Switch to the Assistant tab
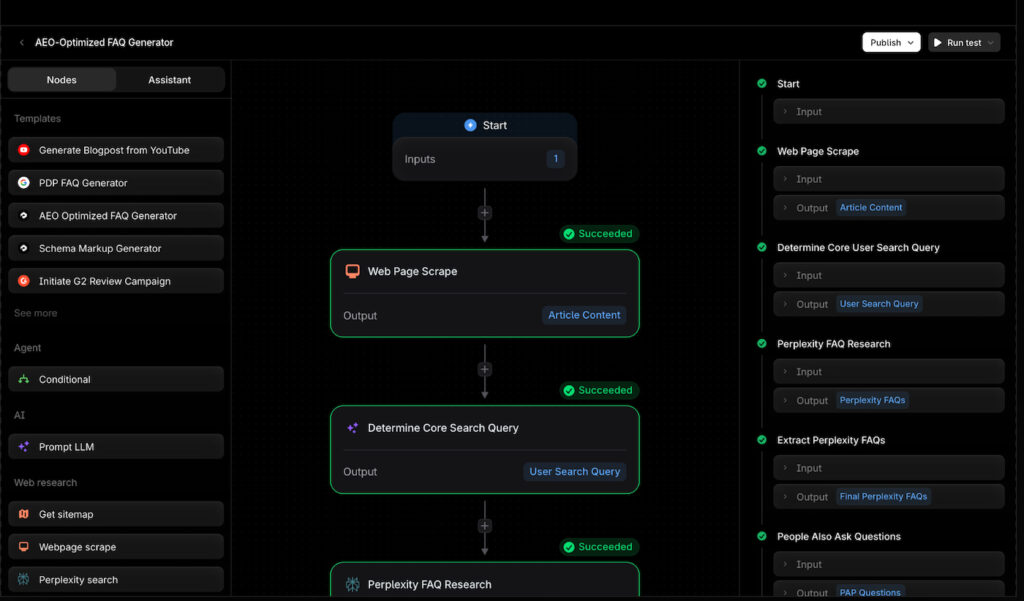The width and height of the screenshot is (1024, 601). (170, 80)
